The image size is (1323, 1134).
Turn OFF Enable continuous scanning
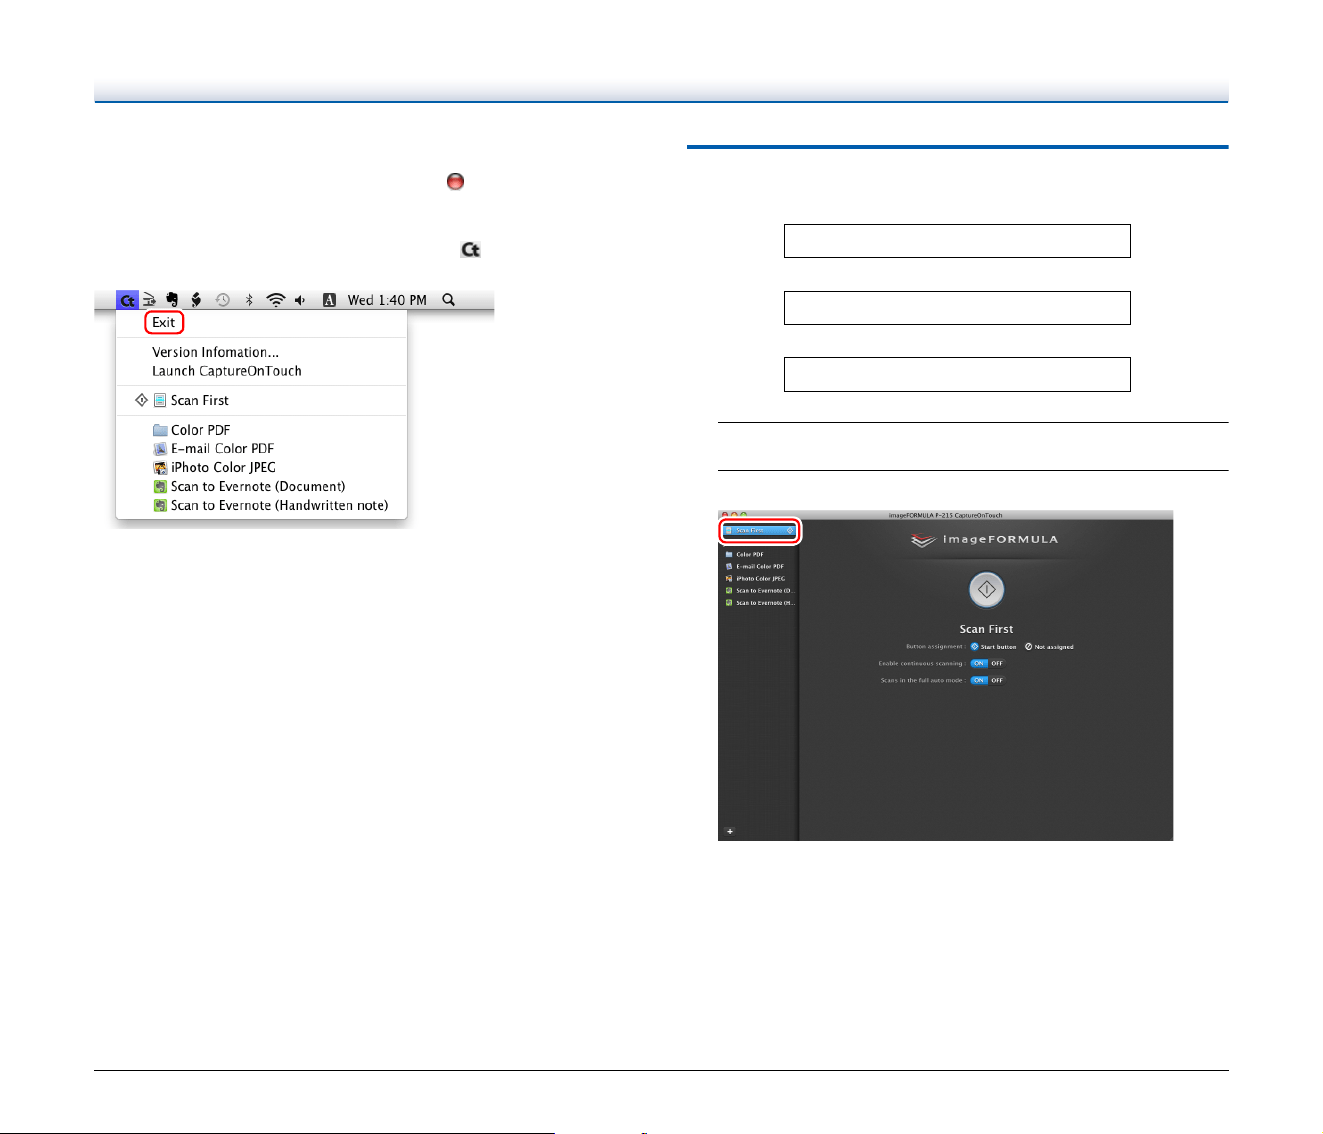tap(997, 663)
